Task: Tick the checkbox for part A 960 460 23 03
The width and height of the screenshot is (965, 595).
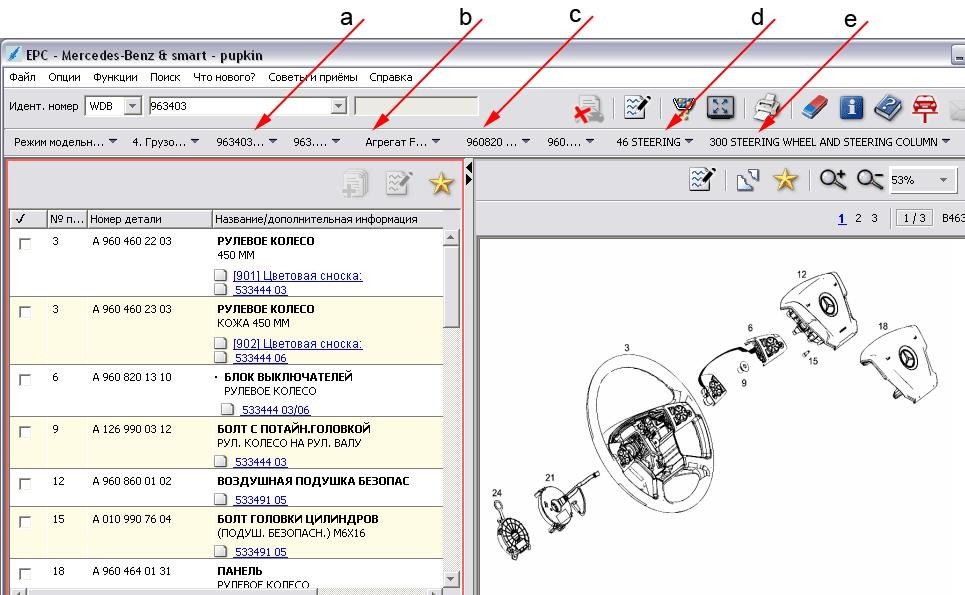Action: point(25,311)
